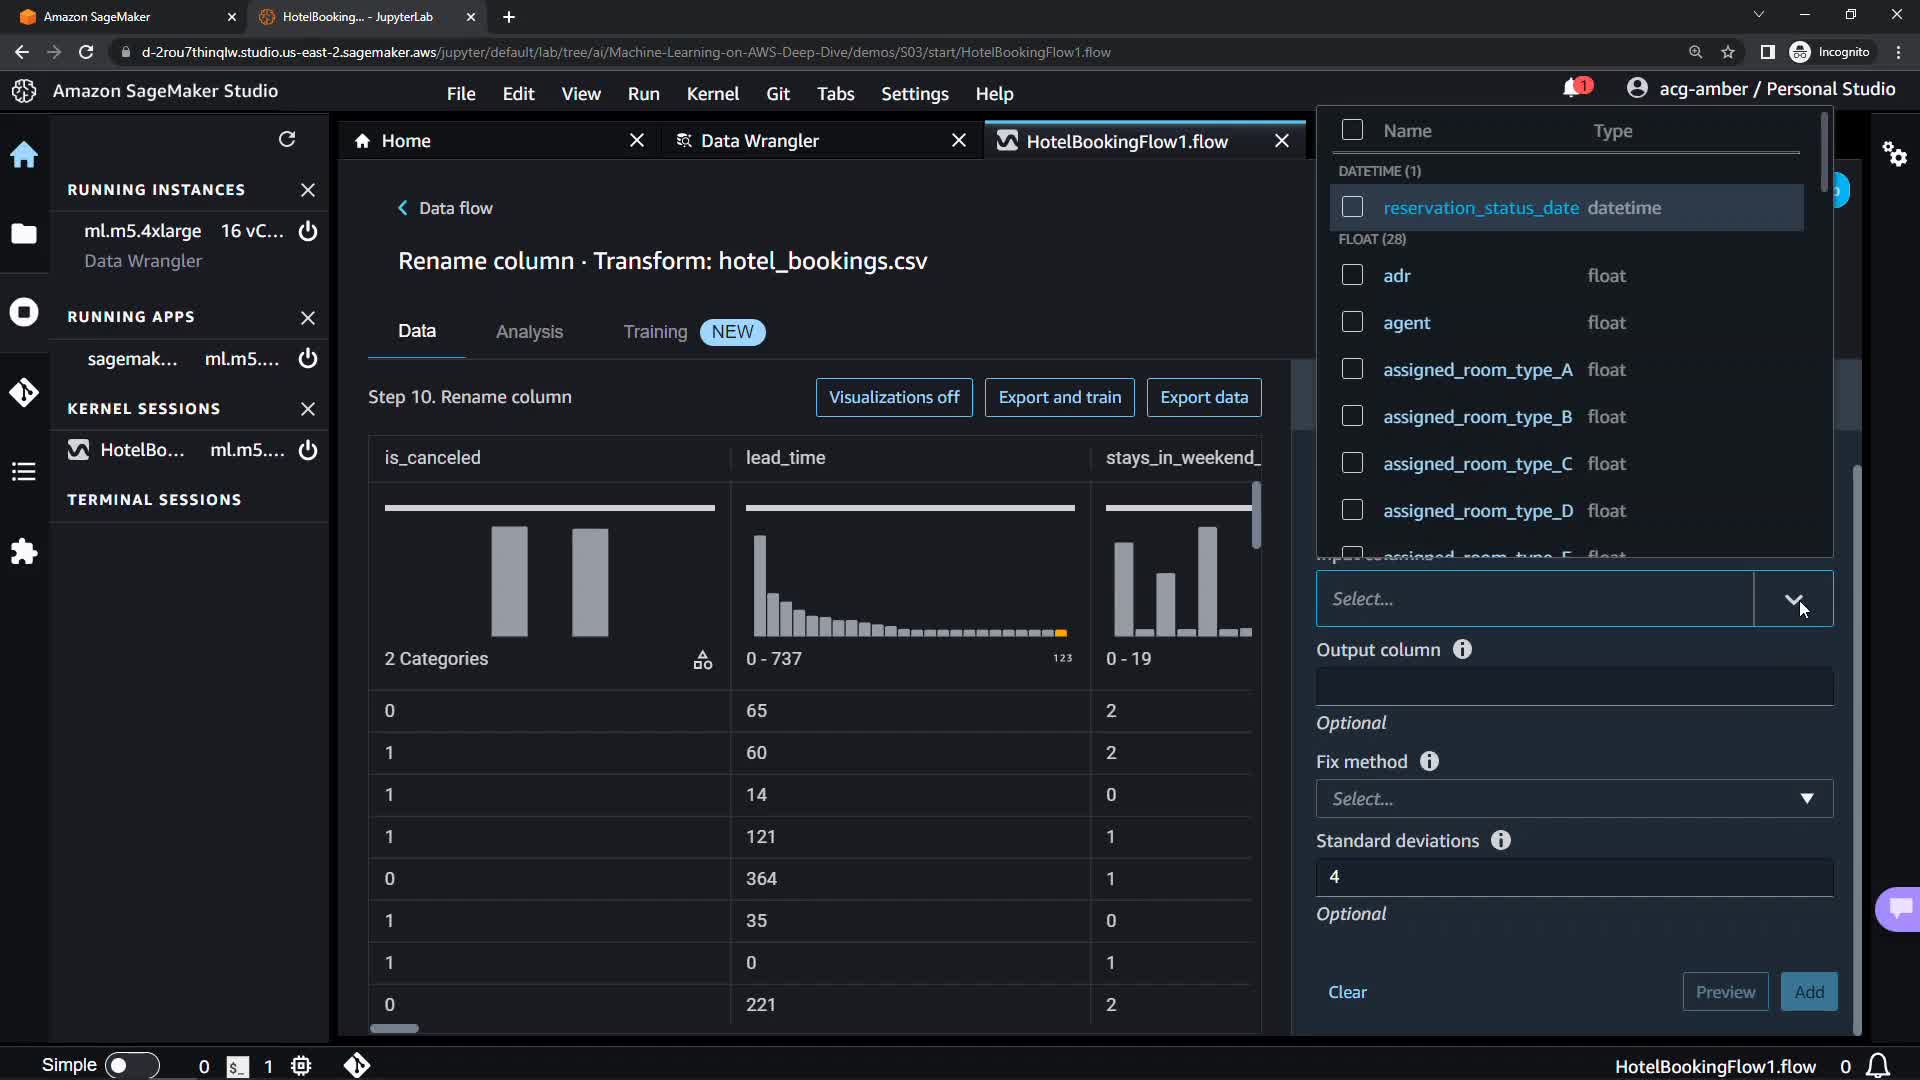Viewport: 1920px width, 1080px height.
Task: Switch to the Analysis tab
Action: (x=529, y=332)
